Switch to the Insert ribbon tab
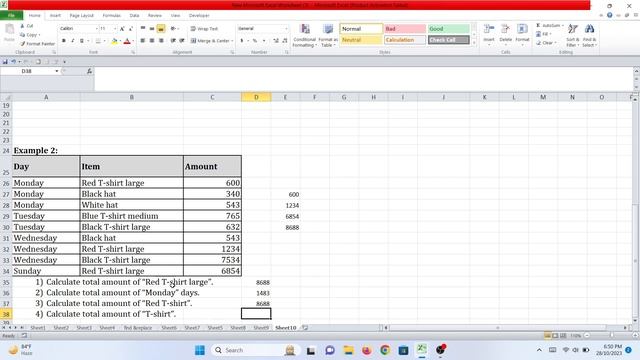Screen dimensions: 640x360 coord(55,16)
